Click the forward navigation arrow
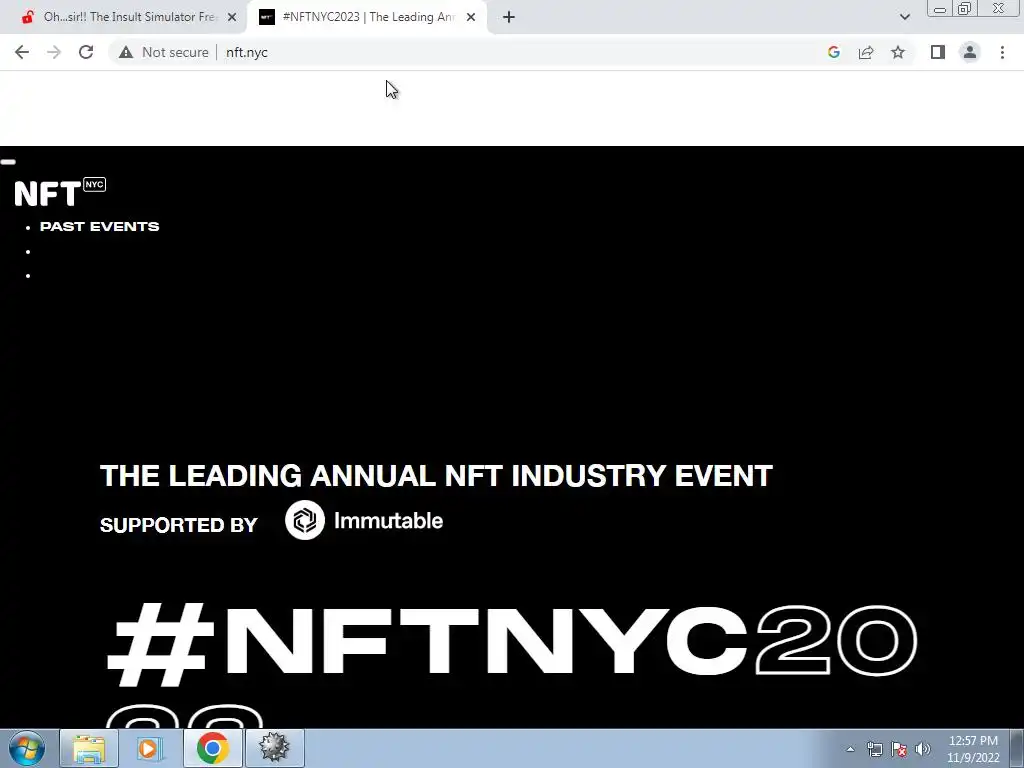The width and height of the screenshot is (1024, 768). pyautogui.click(x=54, y=52)
